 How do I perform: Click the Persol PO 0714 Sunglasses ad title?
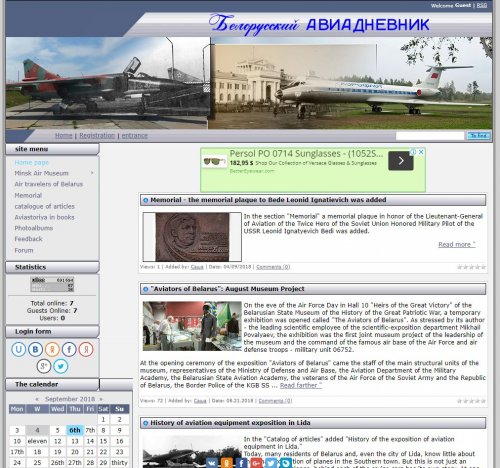click(x=306, y=154)
